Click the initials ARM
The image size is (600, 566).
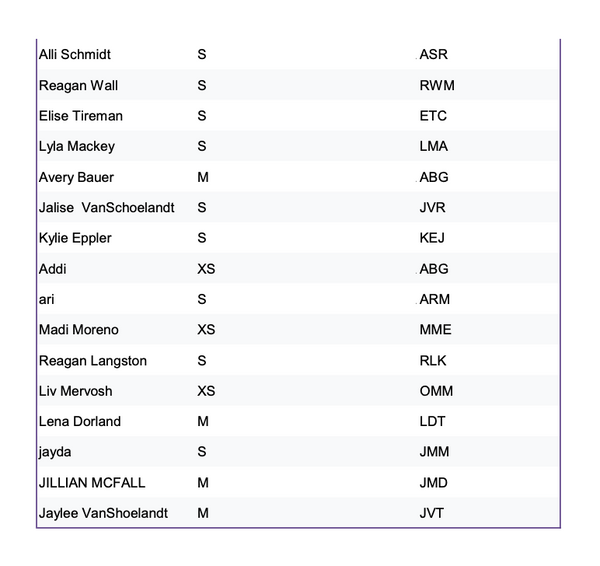[435, 299]
